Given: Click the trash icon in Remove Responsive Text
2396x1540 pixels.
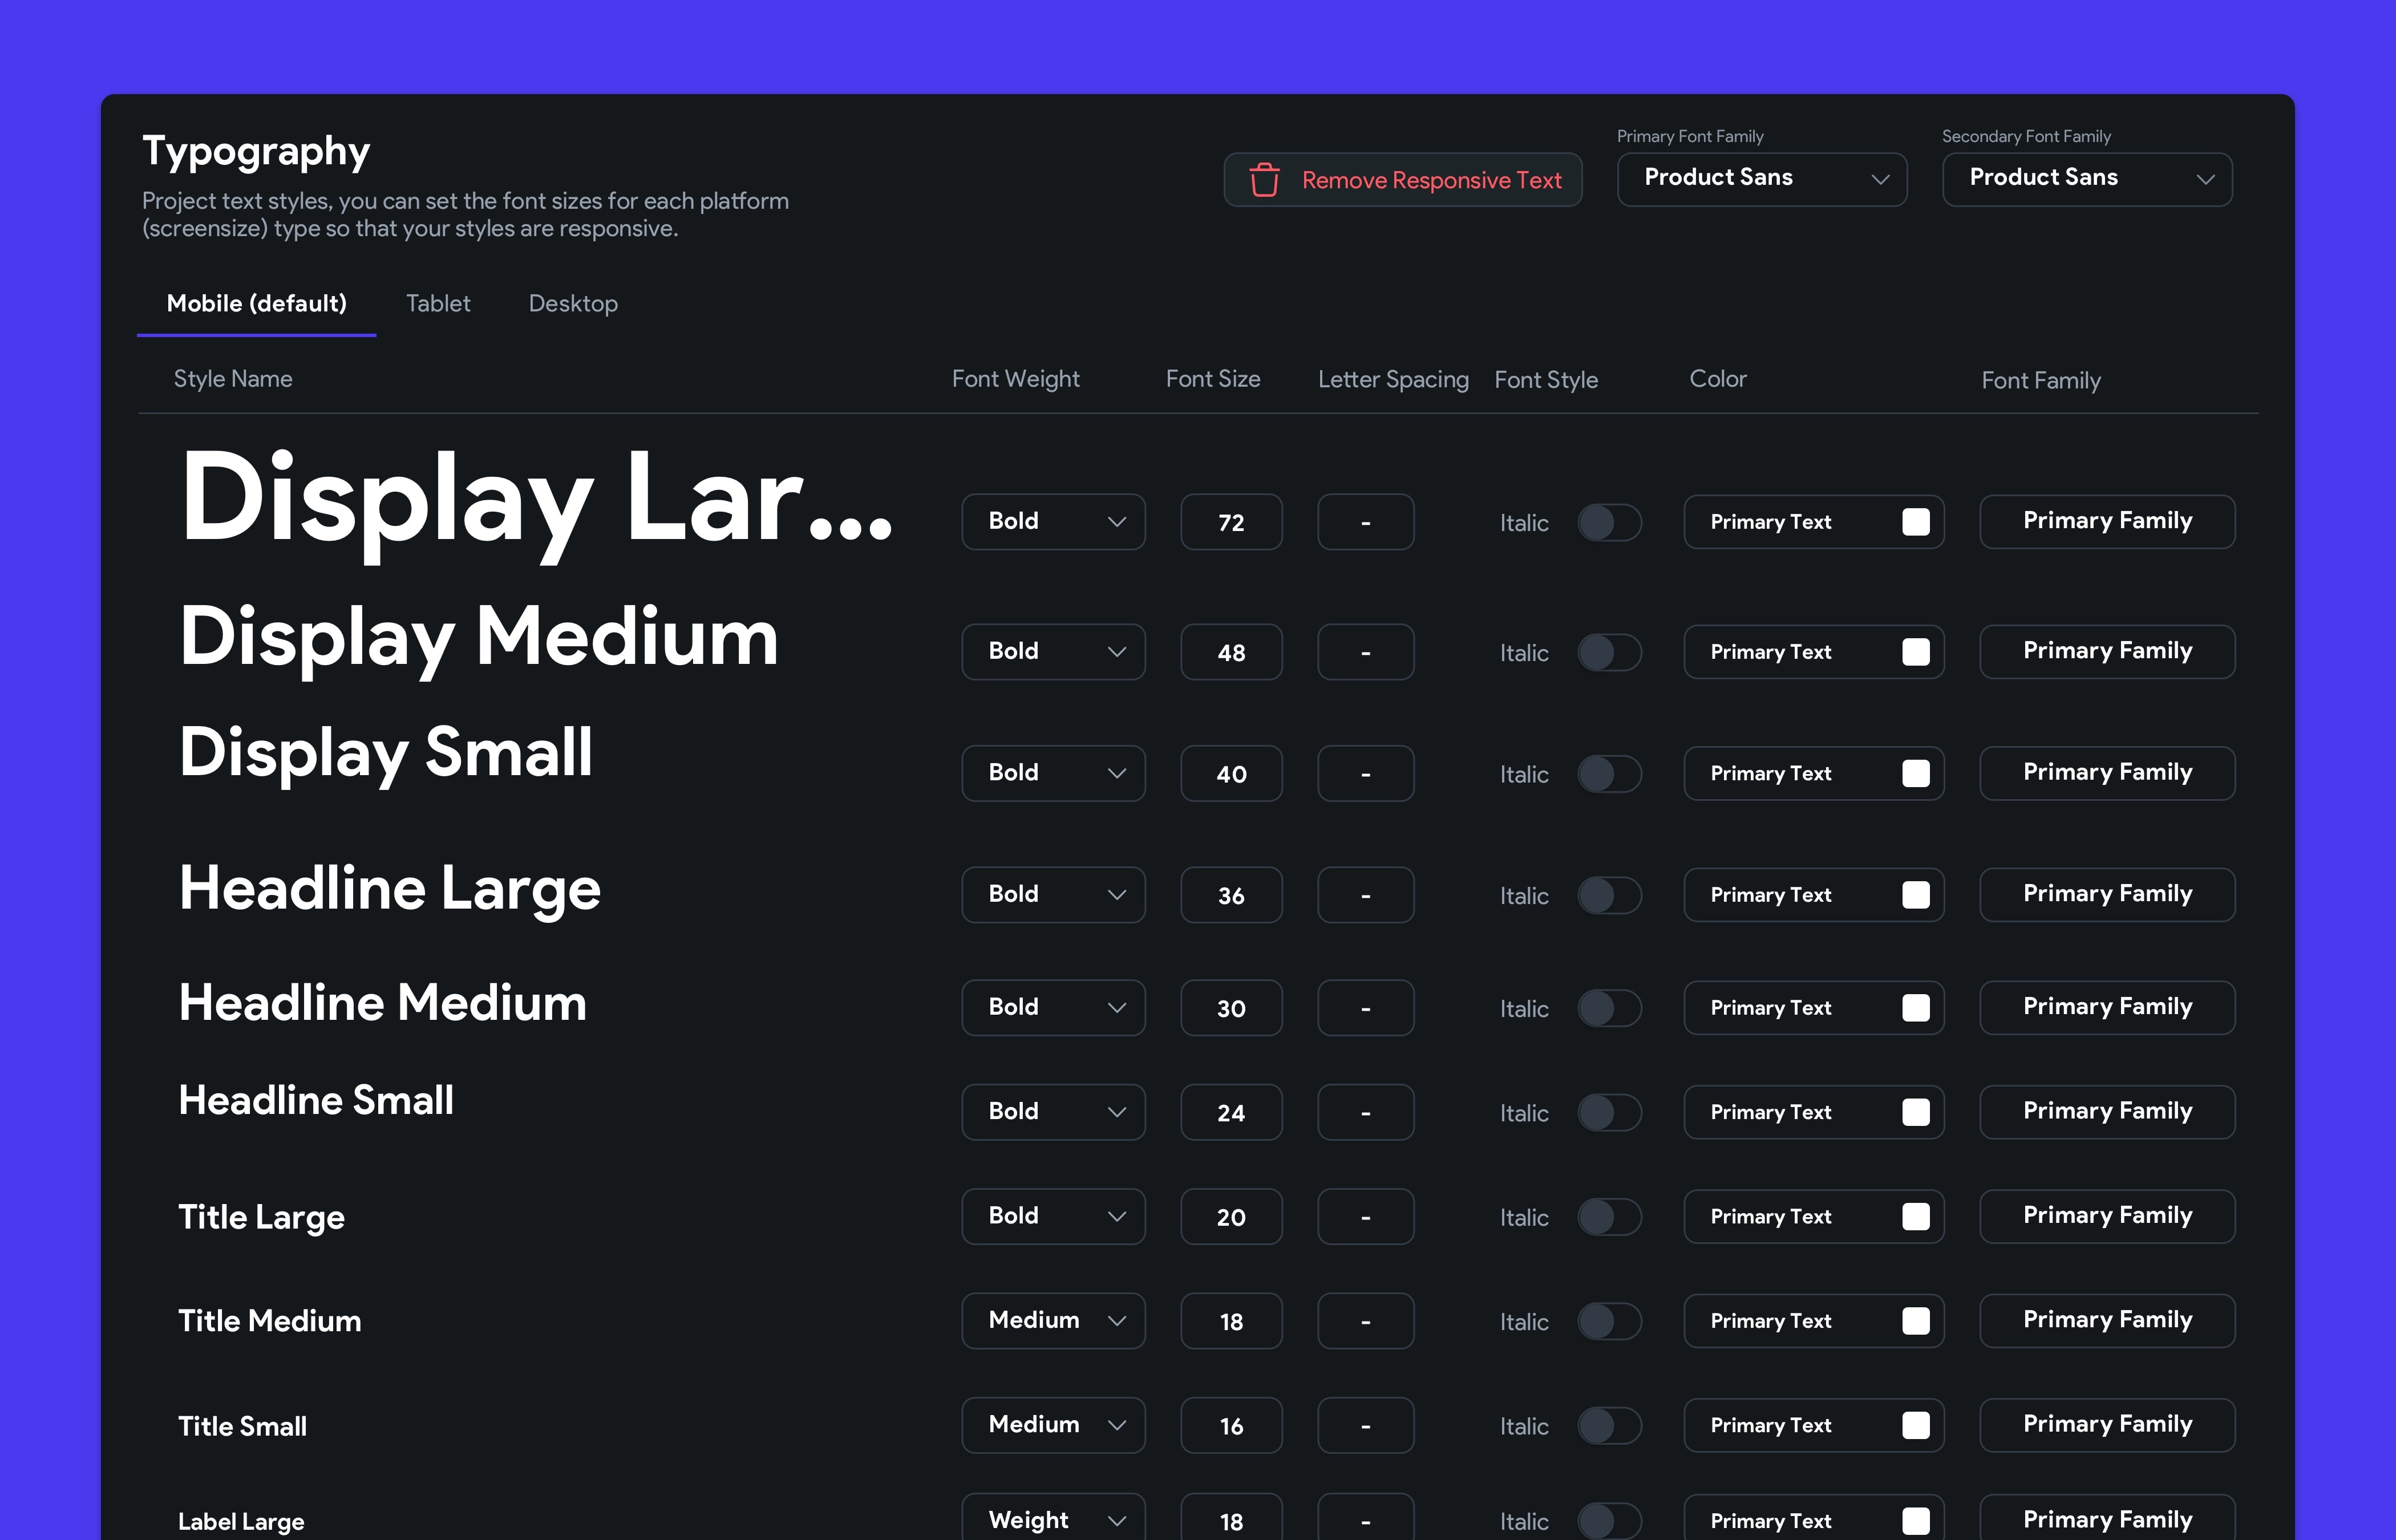Looking at the screenshot, I should point(1264,180).
